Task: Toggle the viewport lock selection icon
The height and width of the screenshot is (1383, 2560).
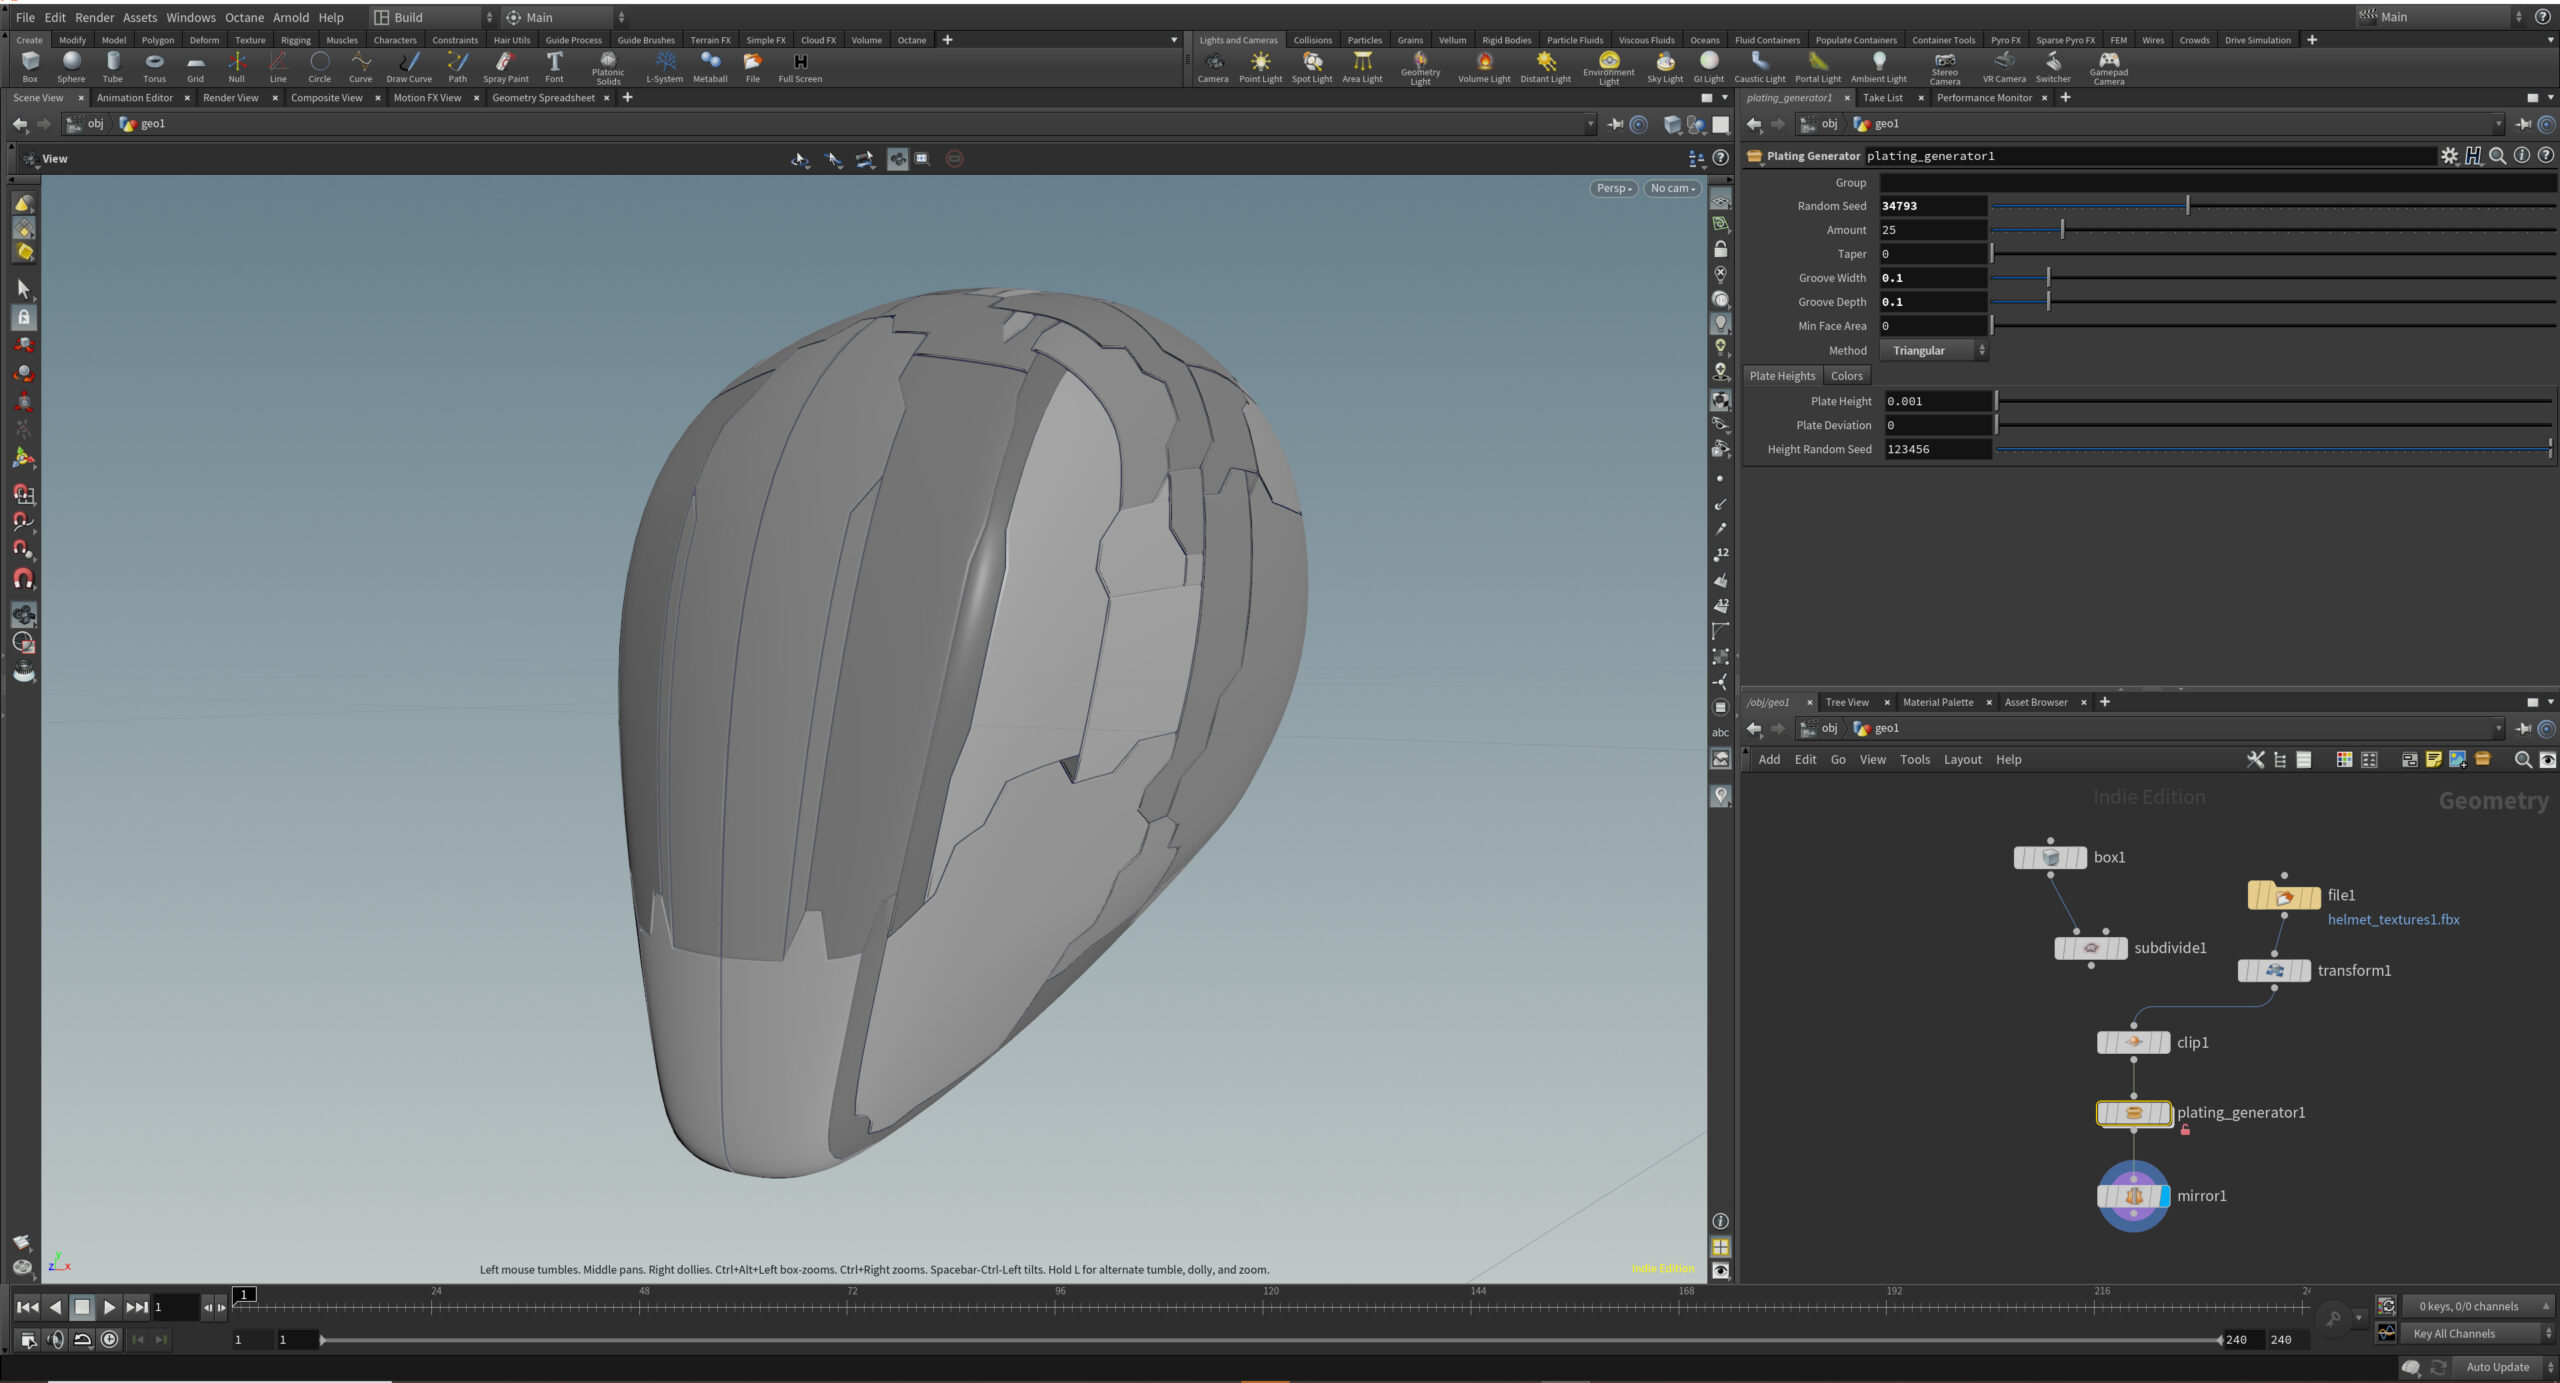Action: [x=24, y=317]
